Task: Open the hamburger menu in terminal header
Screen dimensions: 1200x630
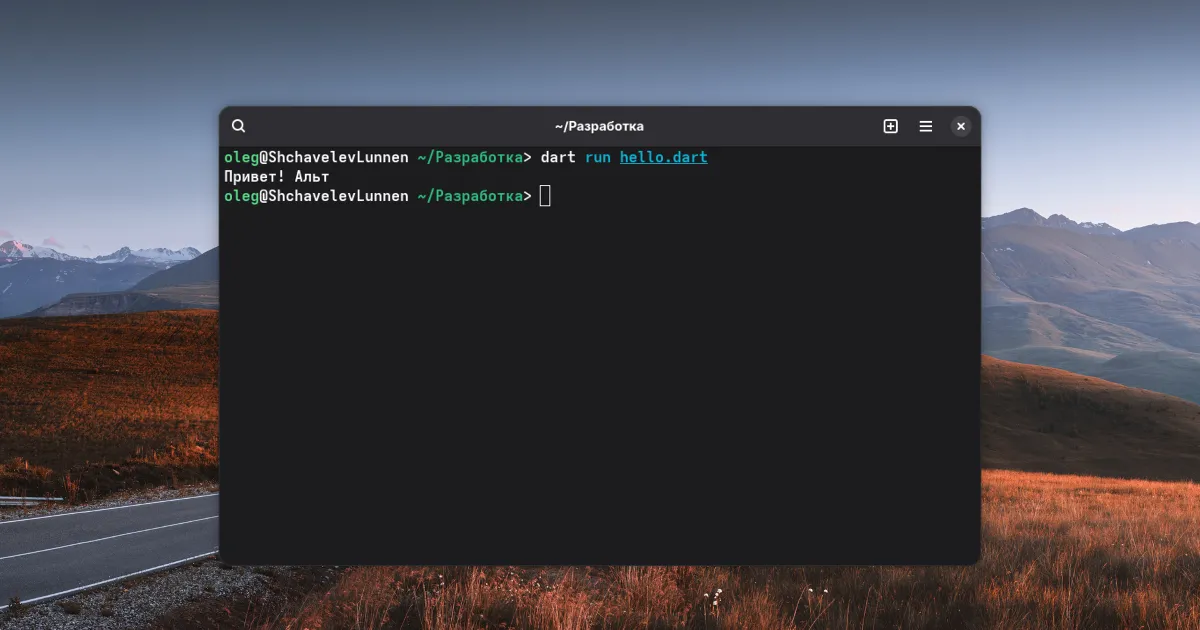Action: coord(926,126)
